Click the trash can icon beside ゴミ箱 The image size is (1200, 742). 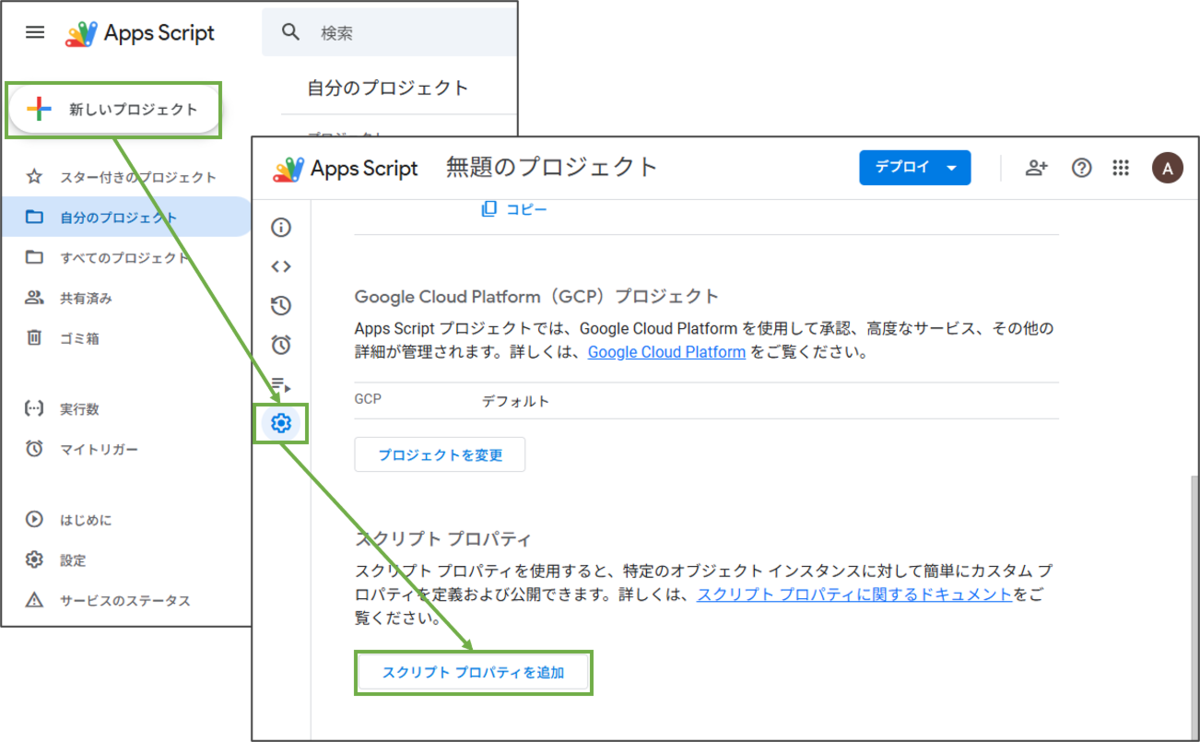pyautogui.click(x=35, y=338)
